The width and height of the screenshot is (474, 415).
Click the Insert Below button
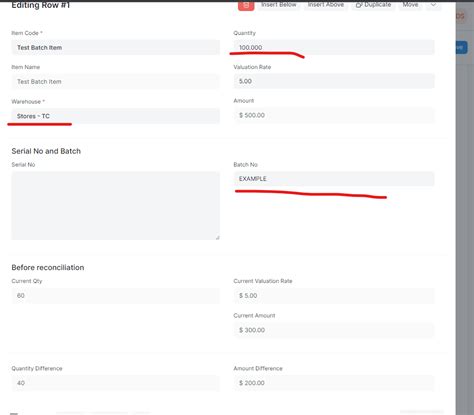279,5
